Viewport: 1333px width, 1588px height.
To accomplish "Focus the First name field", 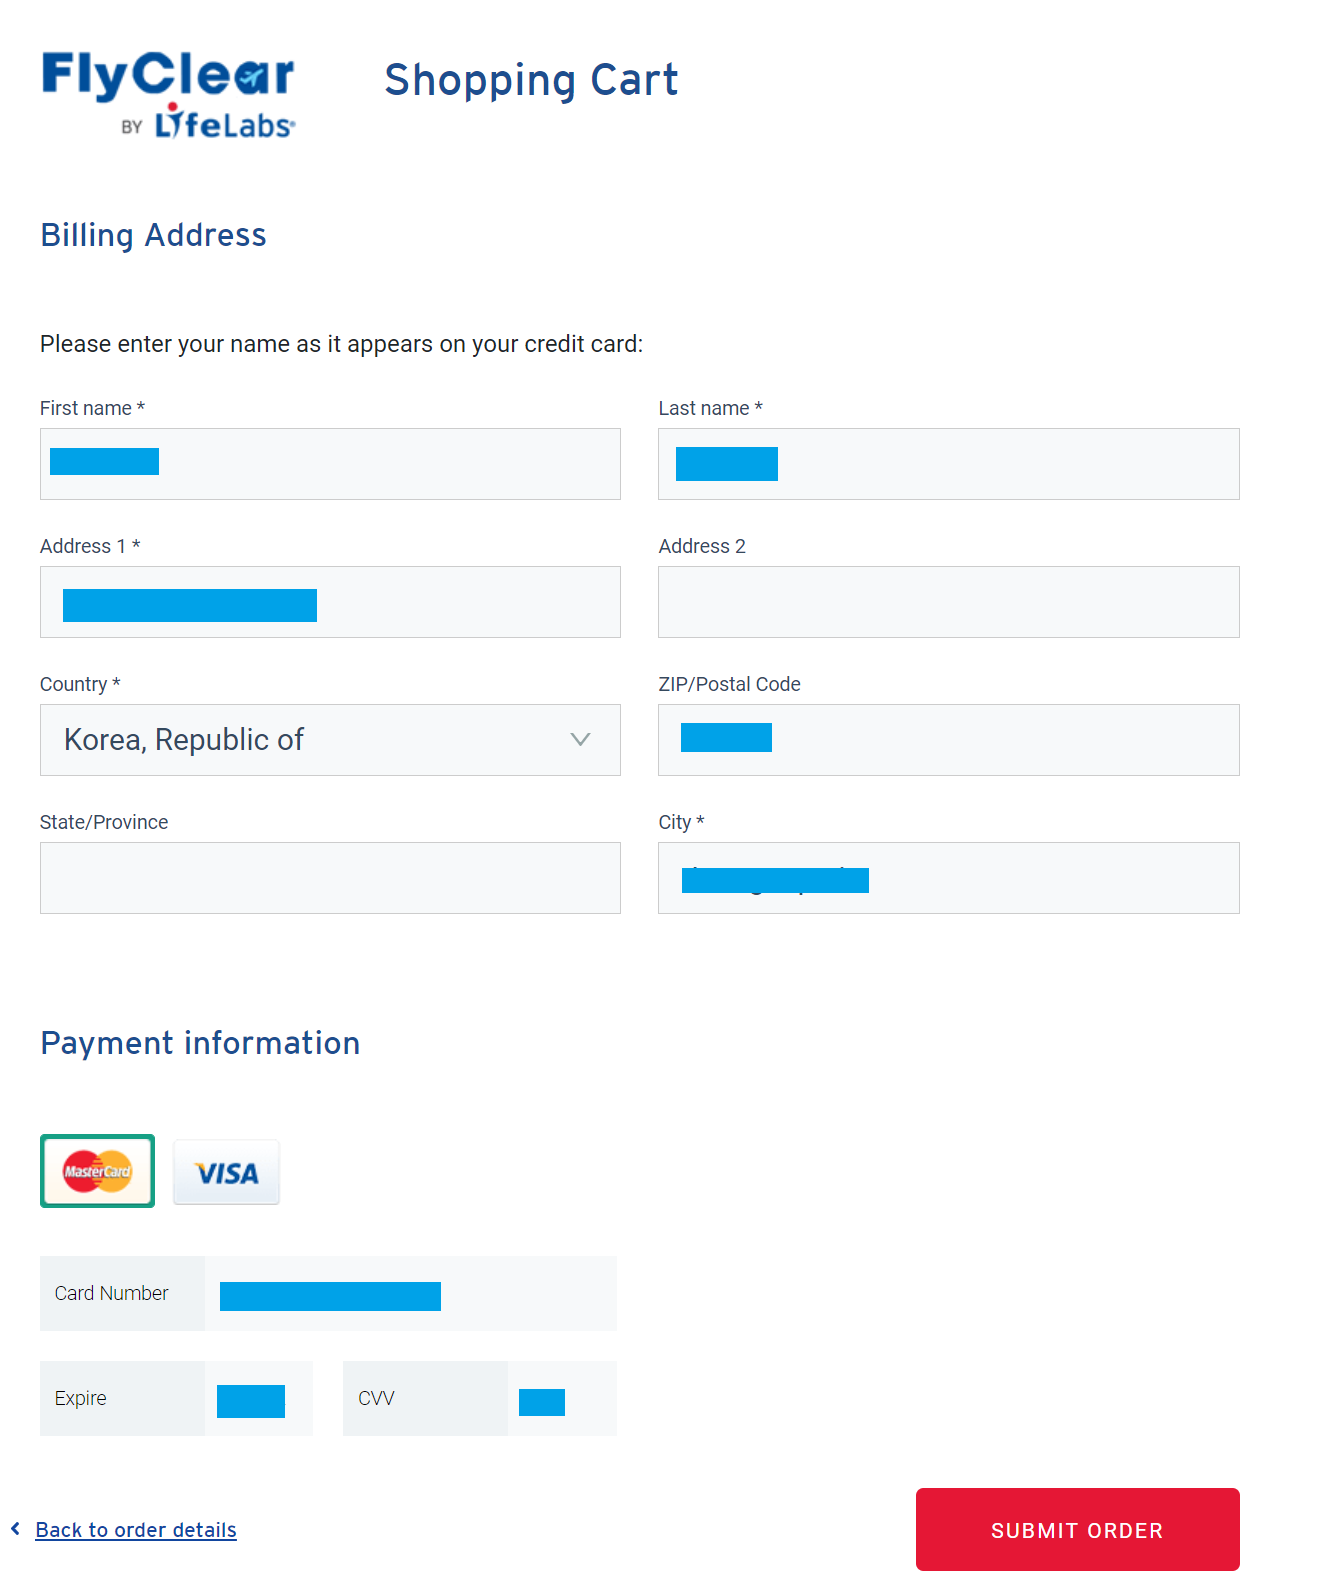I will [x=330, y=464].
